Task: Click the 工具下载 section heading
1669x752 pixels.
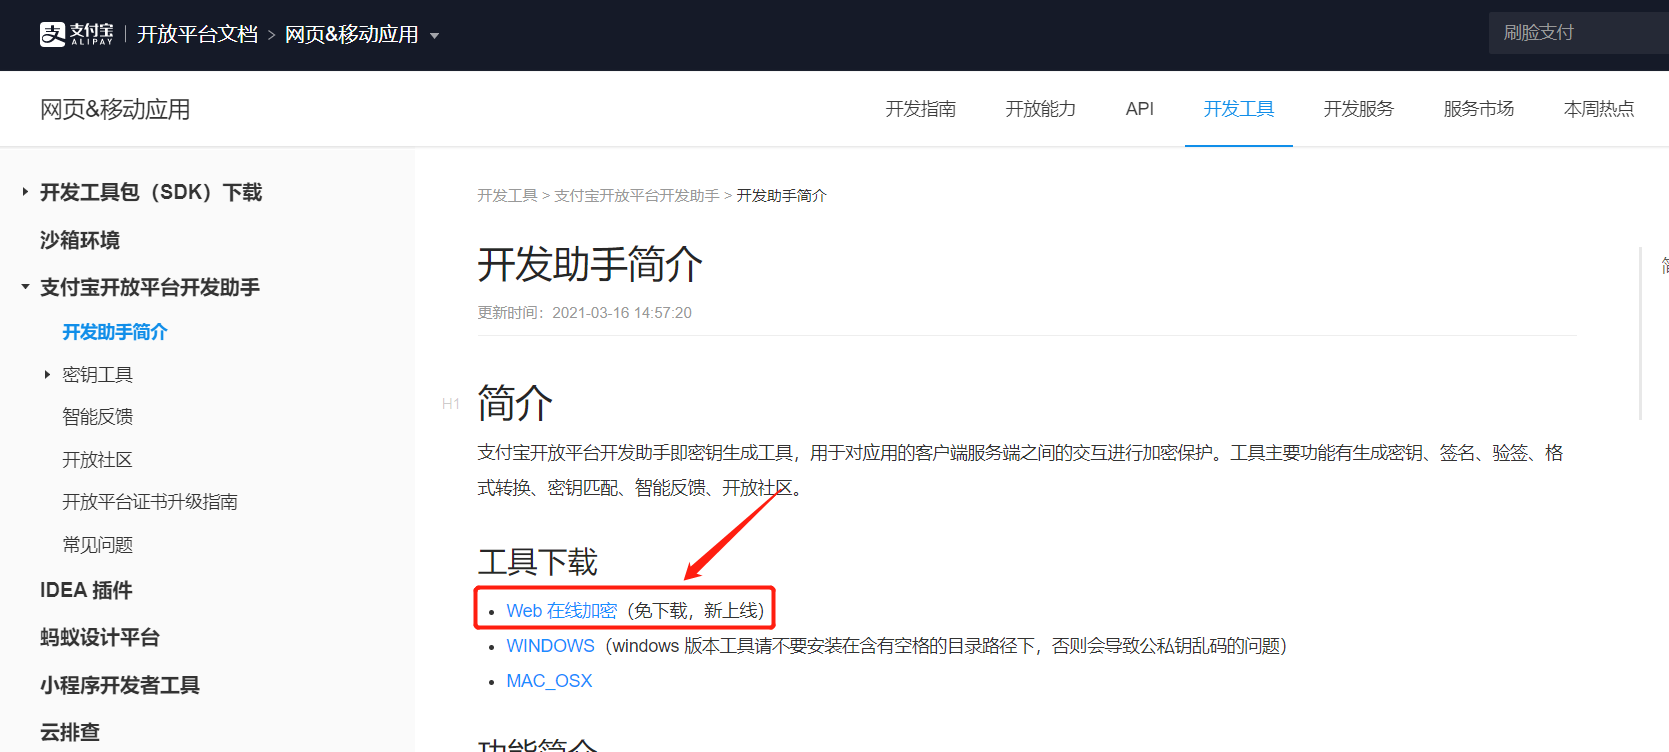Action: pyautogui.click(x=538, y=562)
